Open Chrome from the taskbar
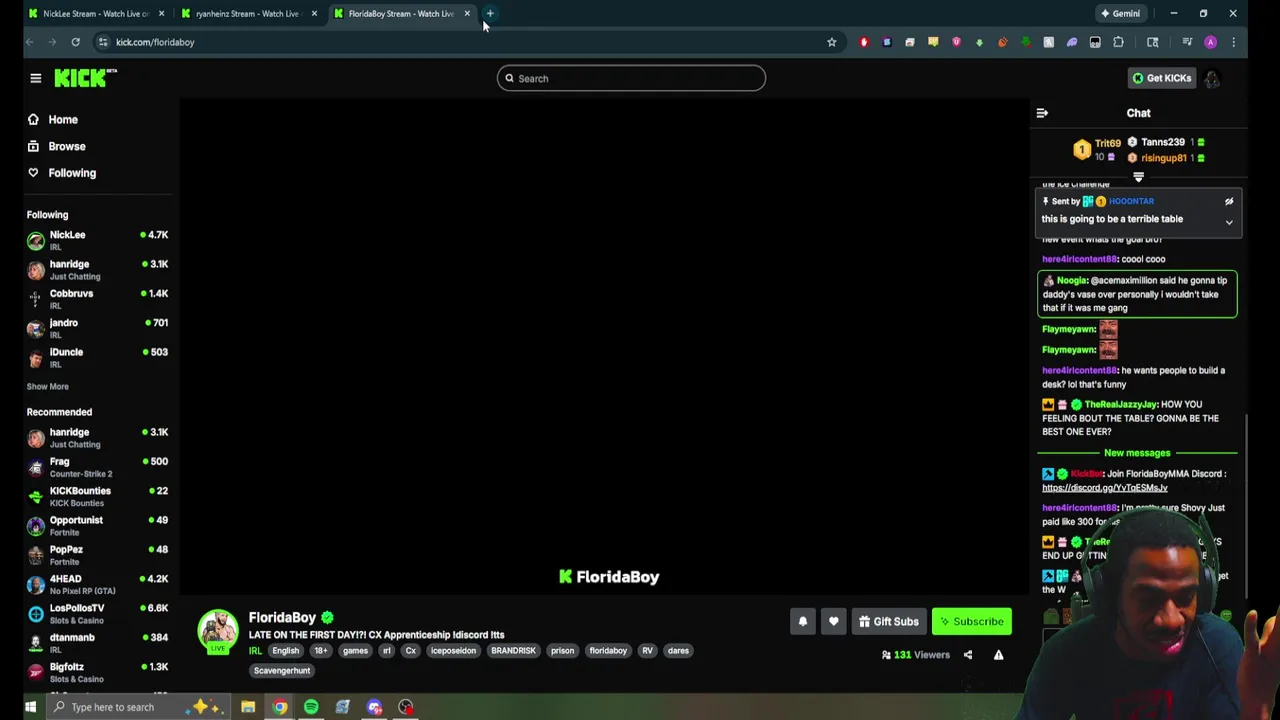 [x=280, y=707]
